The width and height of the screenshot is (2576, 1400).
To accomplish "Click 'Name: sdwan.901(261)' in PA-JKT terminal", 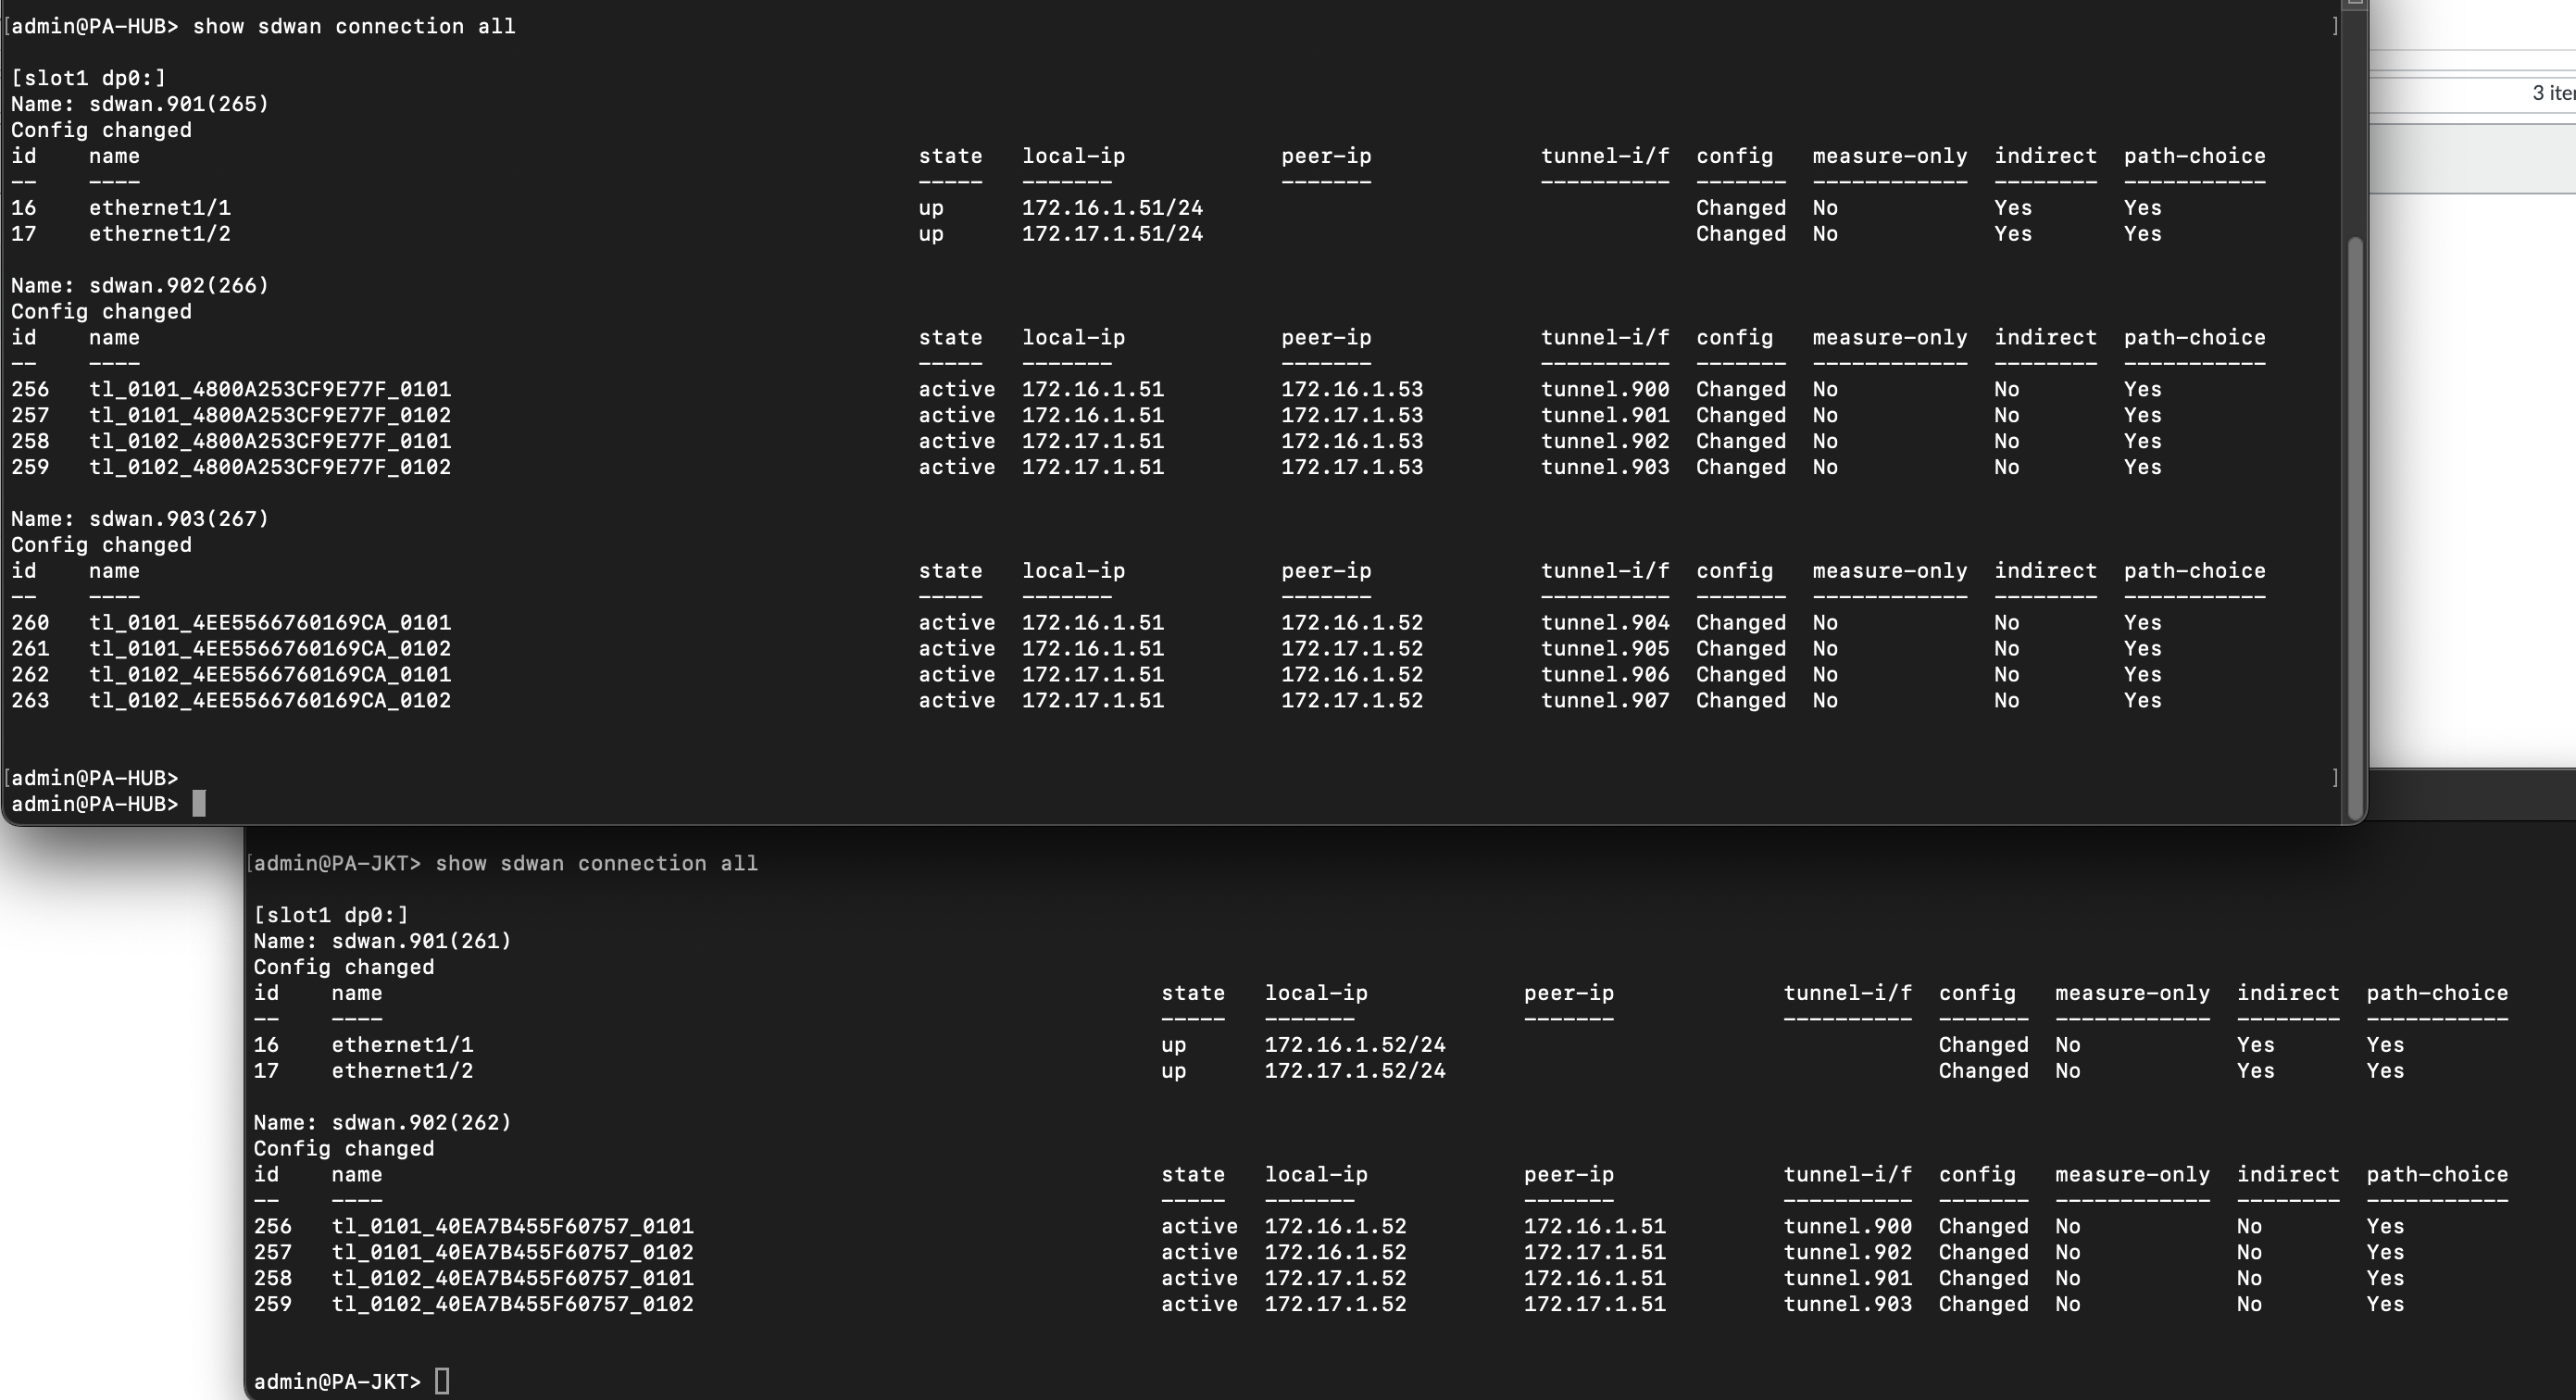I will 382,941.
